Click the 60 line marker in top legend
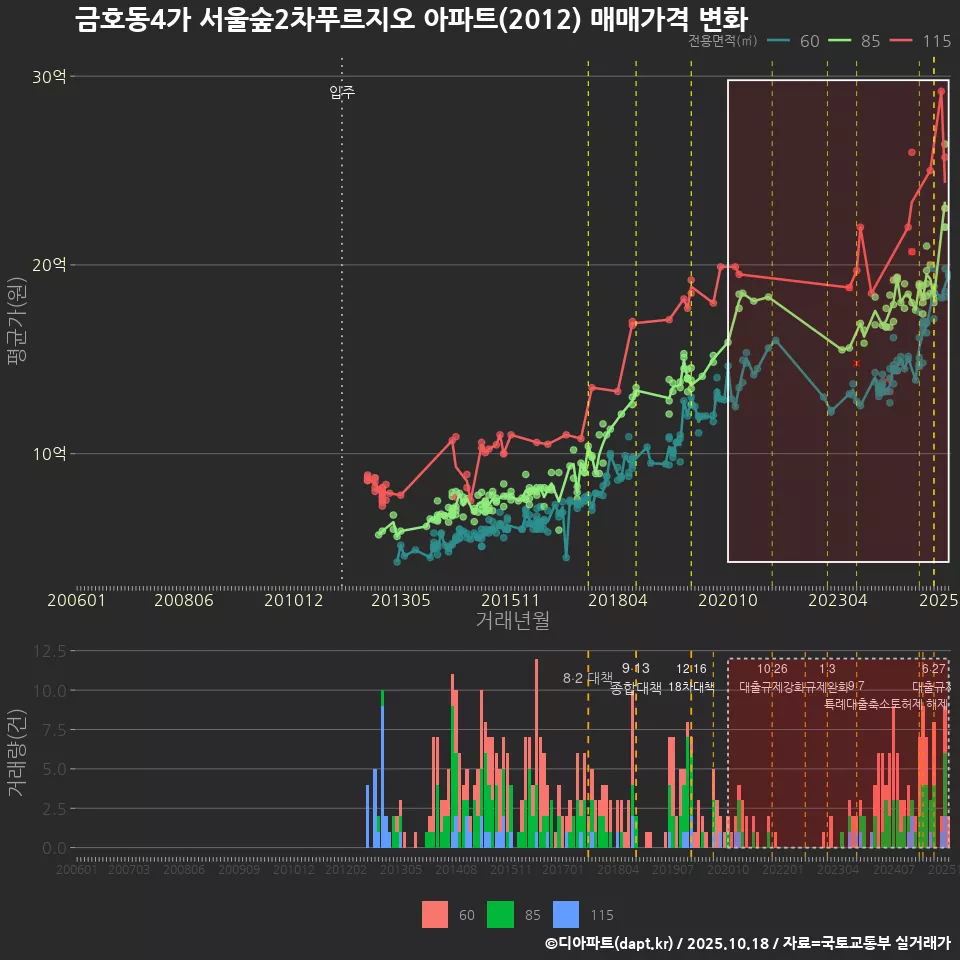960x960 pixels. (781, 41)
